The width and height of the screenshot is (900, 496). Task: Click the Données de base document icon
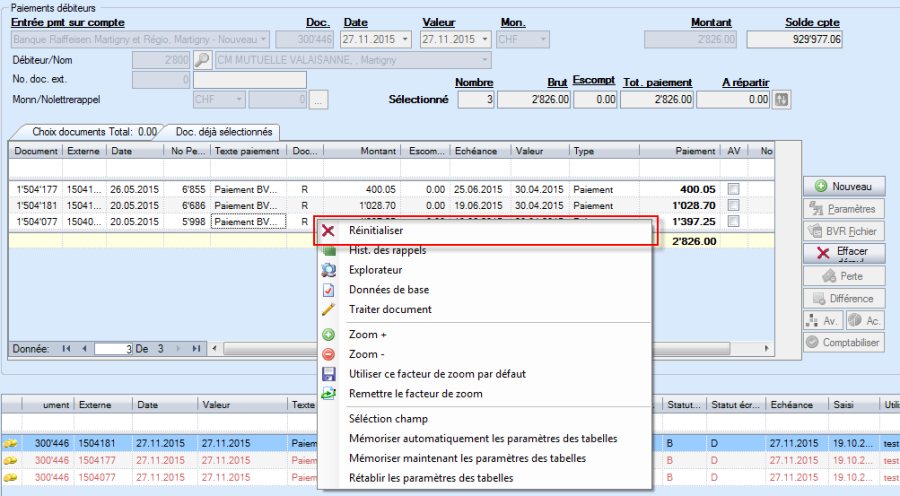click(329, 290)
